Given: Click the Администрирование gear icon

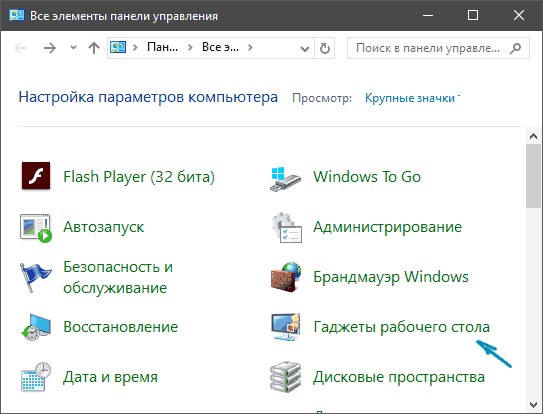Looking at the screenshot, I should (x=286, y=227).
